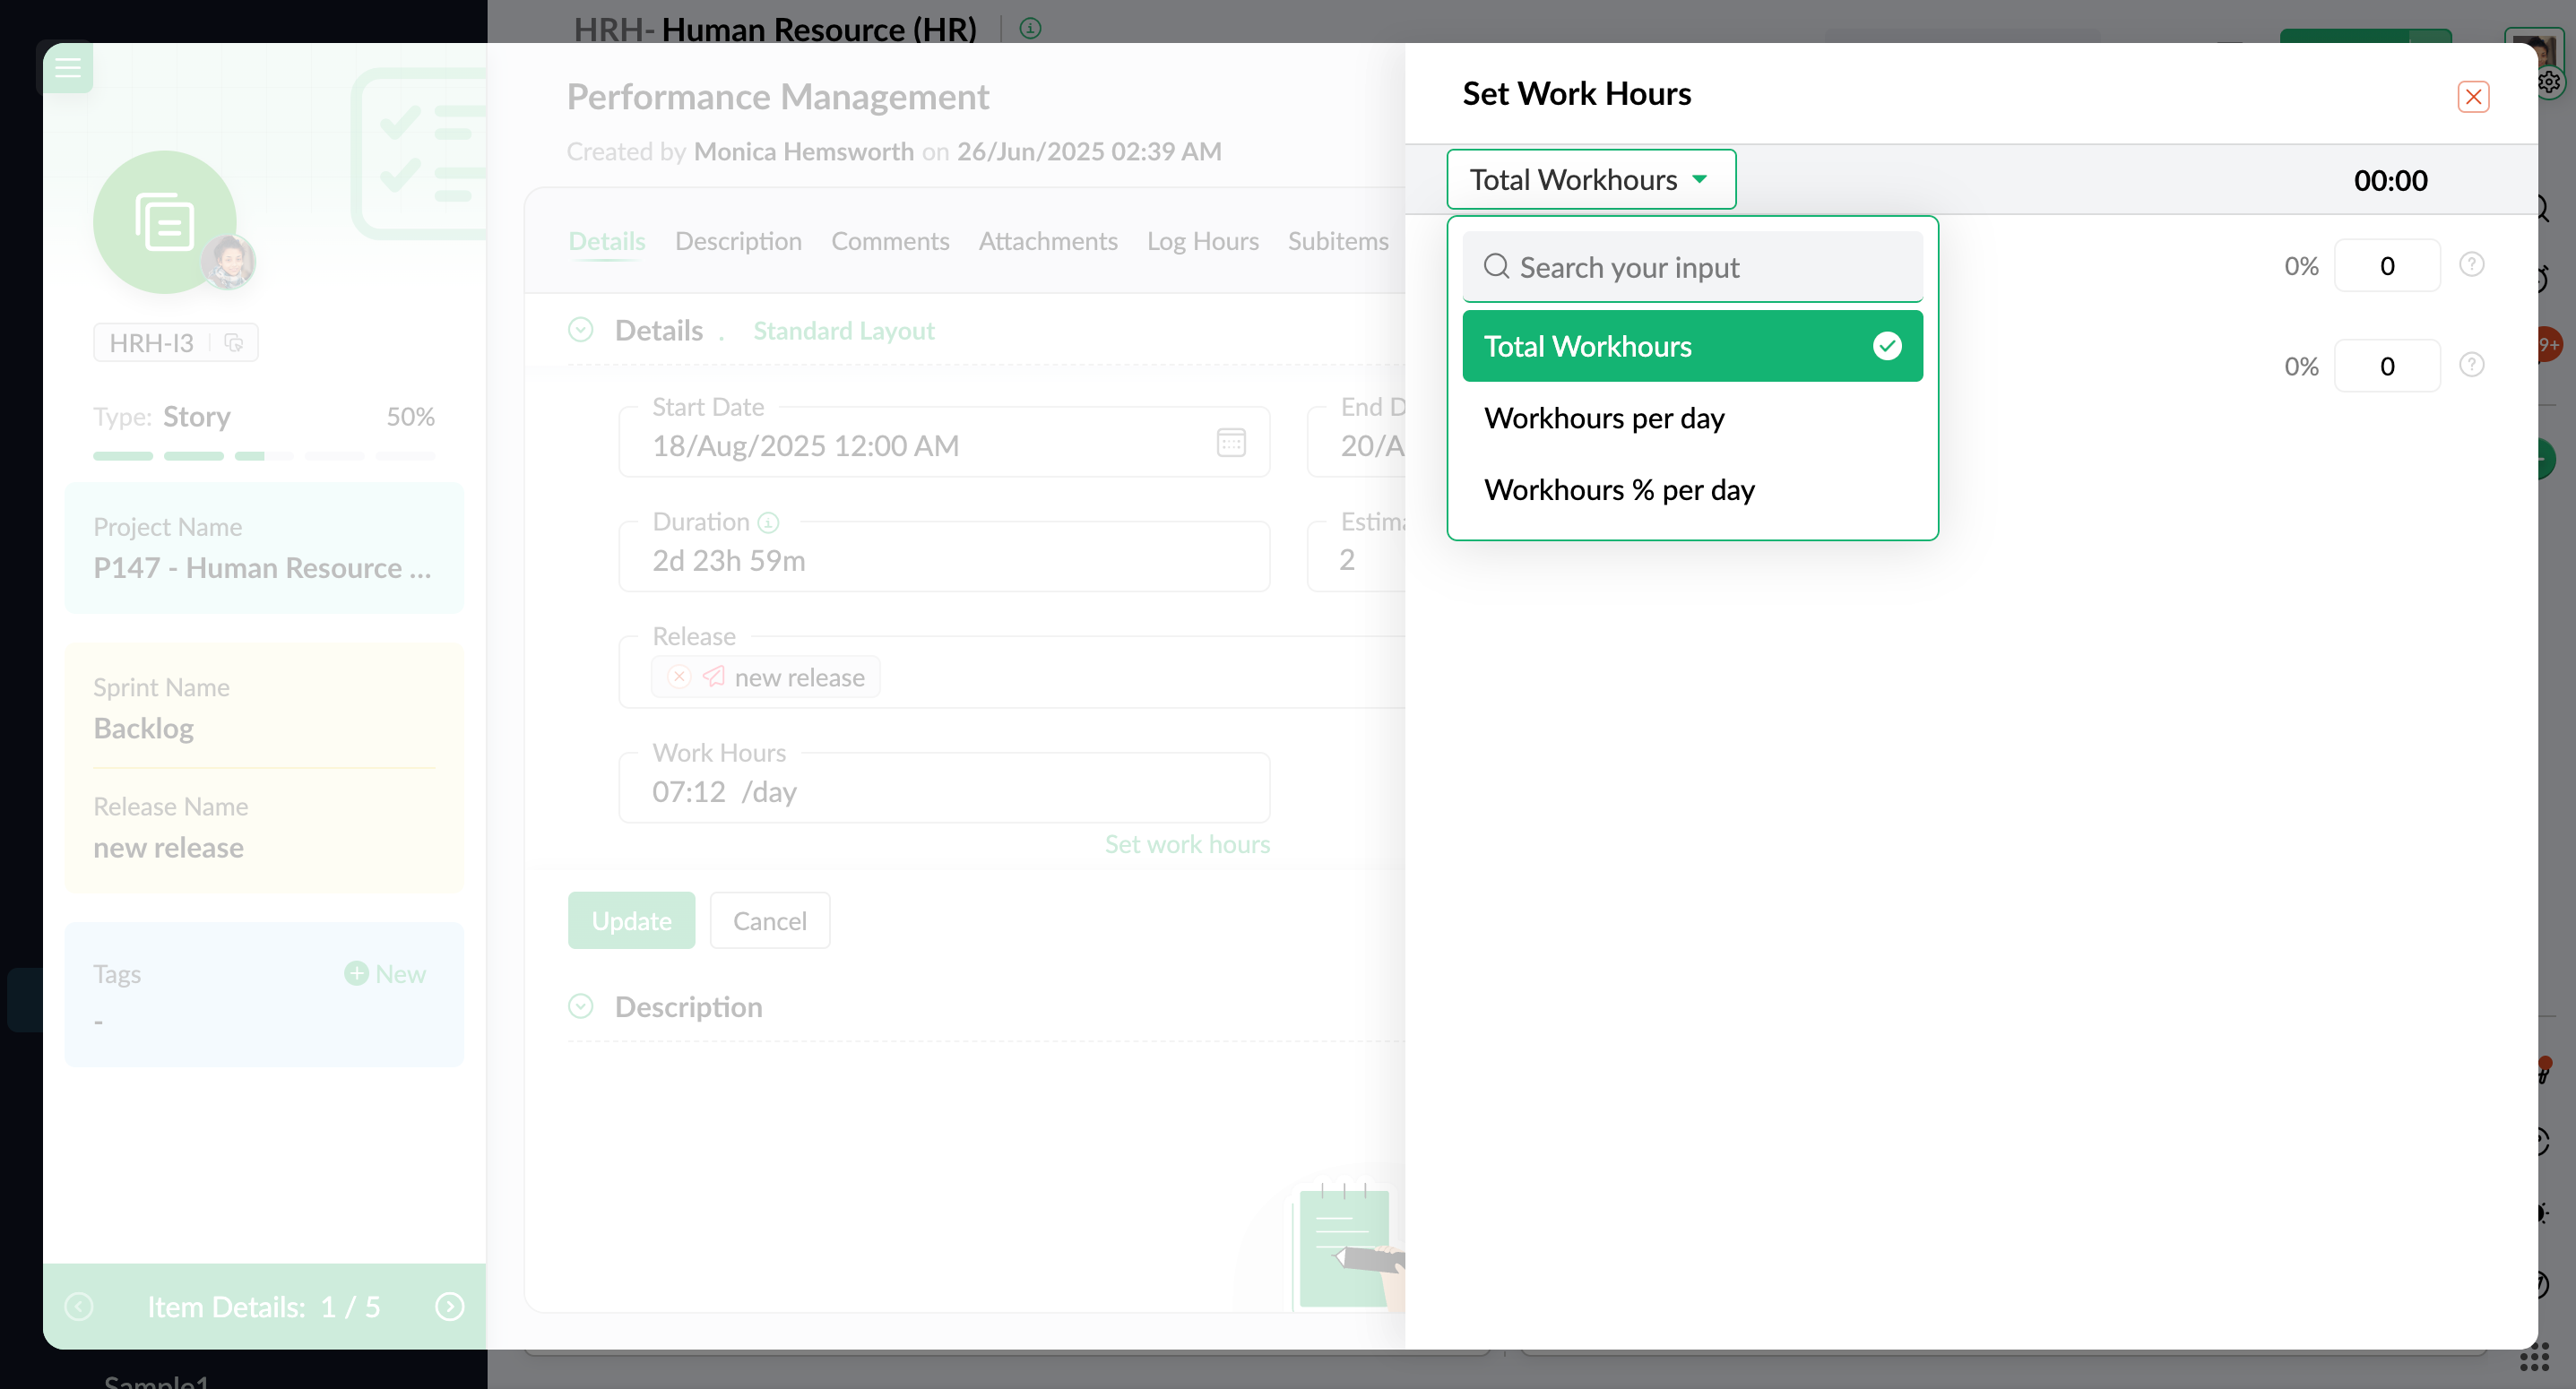The height and width of the screenshot is (1389, 2576).
Task: Click the second row help question icon
Action: [x=2471, y=365]
